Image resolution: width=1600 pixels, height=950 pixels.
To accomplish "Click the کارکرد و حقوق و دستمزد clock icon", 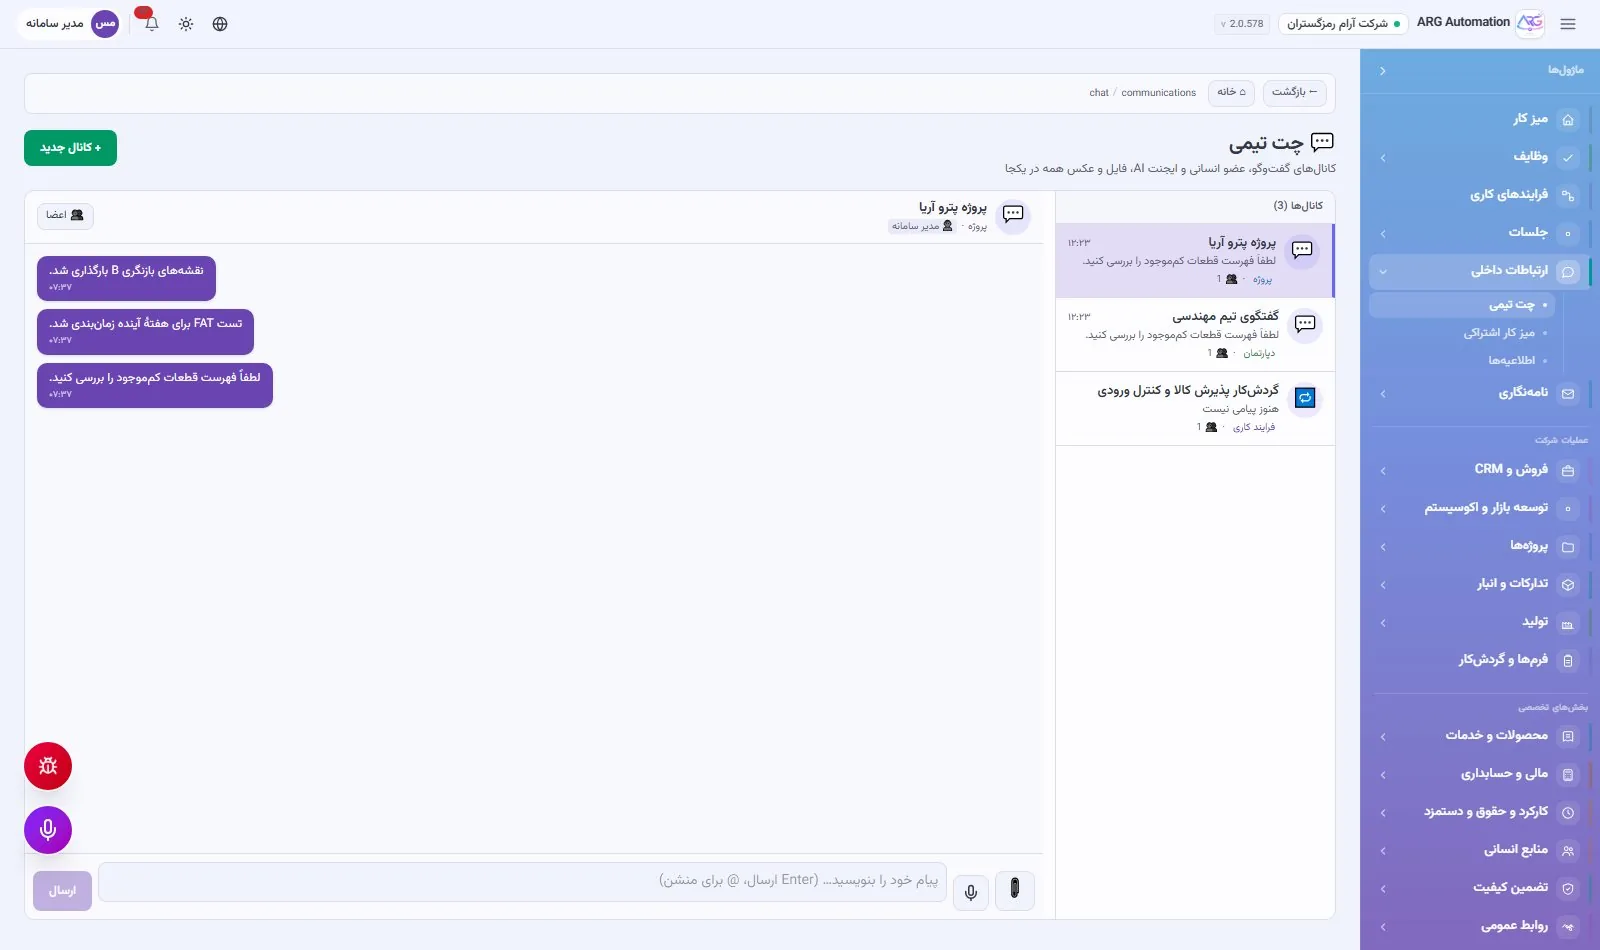I will 1568,813.
